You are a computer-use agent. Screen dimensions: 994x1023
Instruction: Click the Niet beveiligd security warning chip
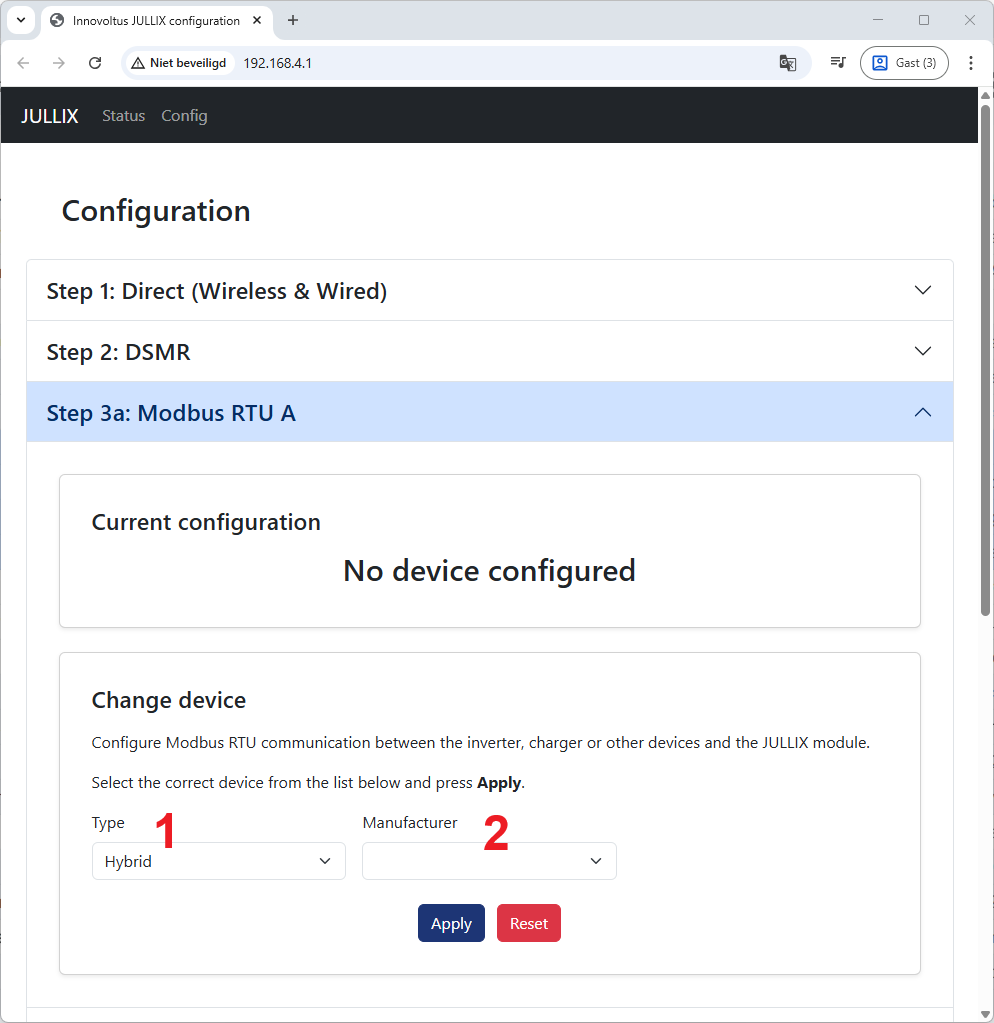[179, 63]
